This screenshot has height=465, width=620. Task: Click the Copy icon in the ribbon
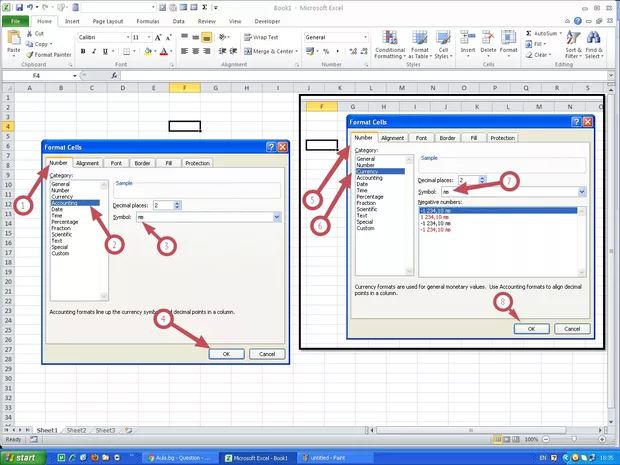[30, 44]
